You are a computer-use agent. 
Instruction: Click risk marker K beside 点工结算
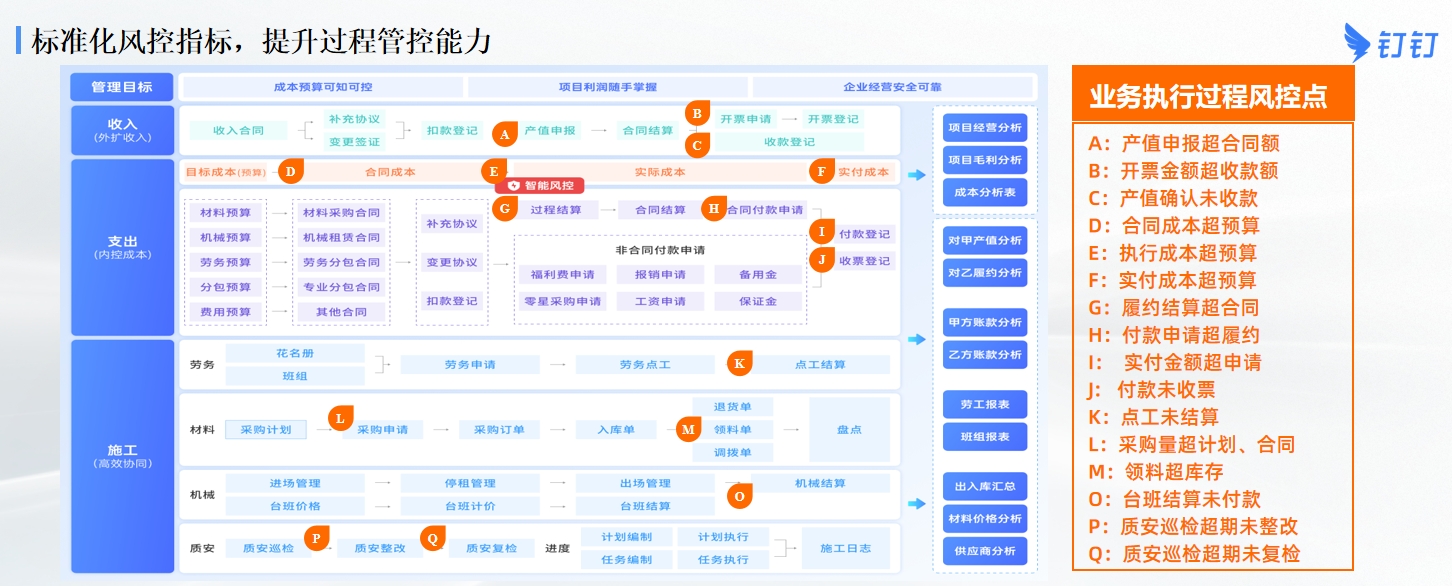[x=739, y=363]
